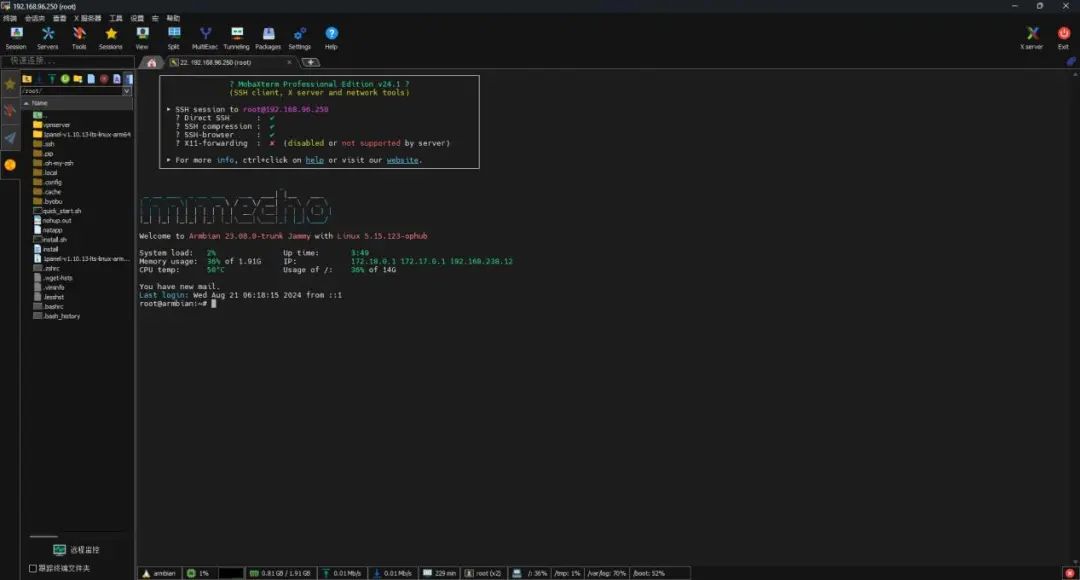
Task: Toggle the follow terminal folder checkbox
Action: pos(32,568)
